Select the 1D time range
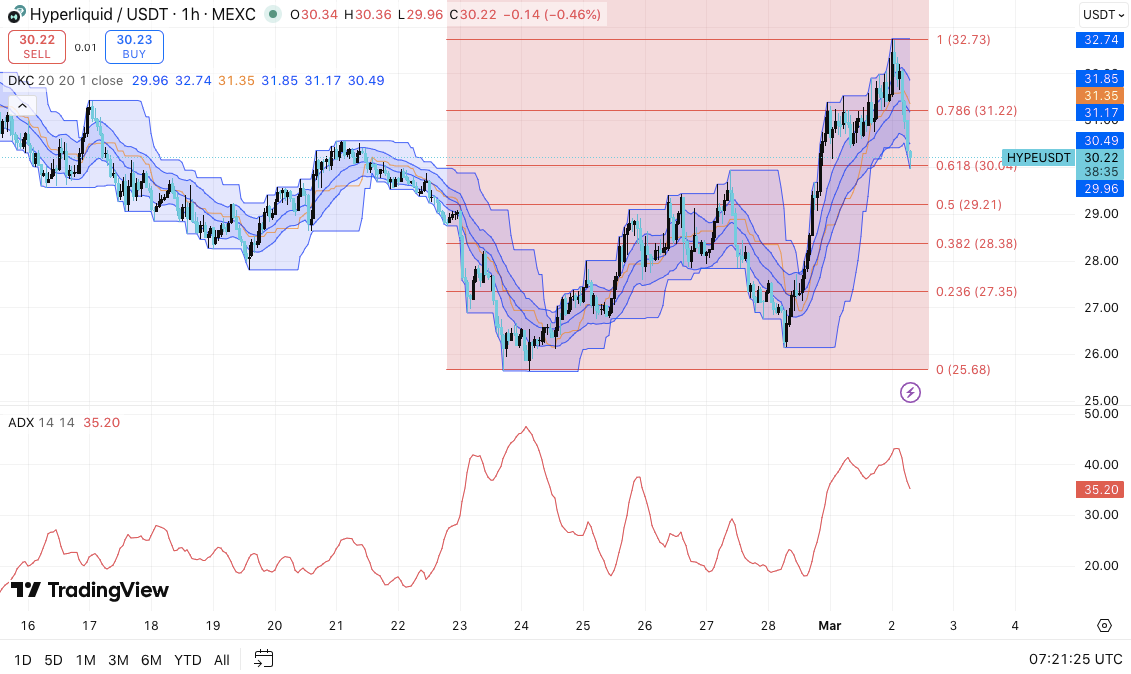This screenshot has height=674, width=1131. (22, 660)
